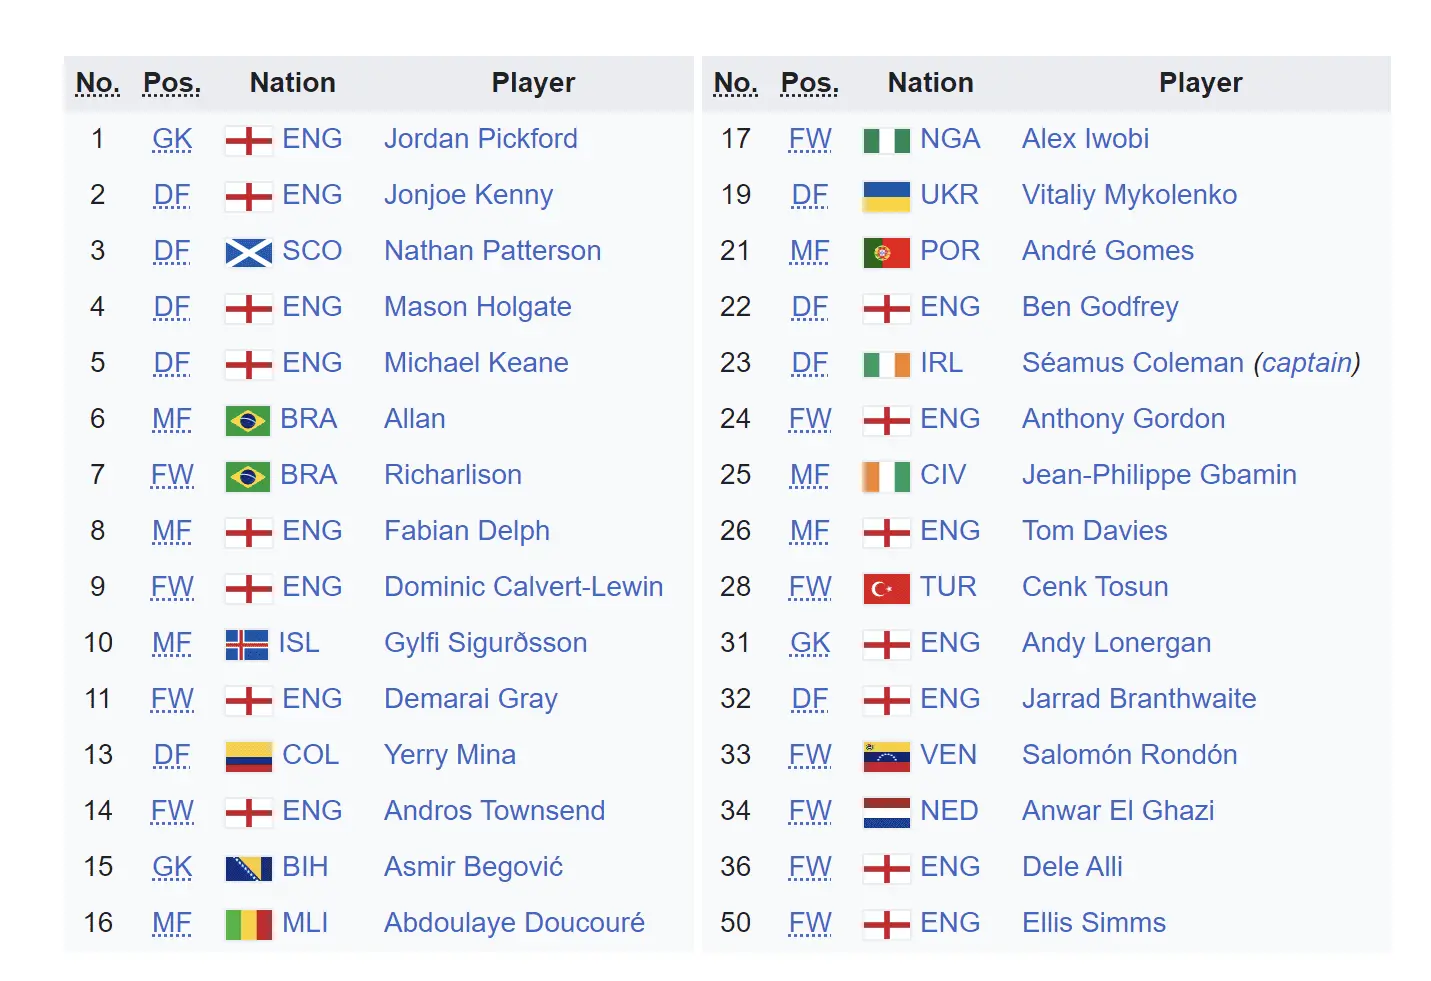Click the Iceland flag icon
The image size is (1431, 981).
click(247, 644)
